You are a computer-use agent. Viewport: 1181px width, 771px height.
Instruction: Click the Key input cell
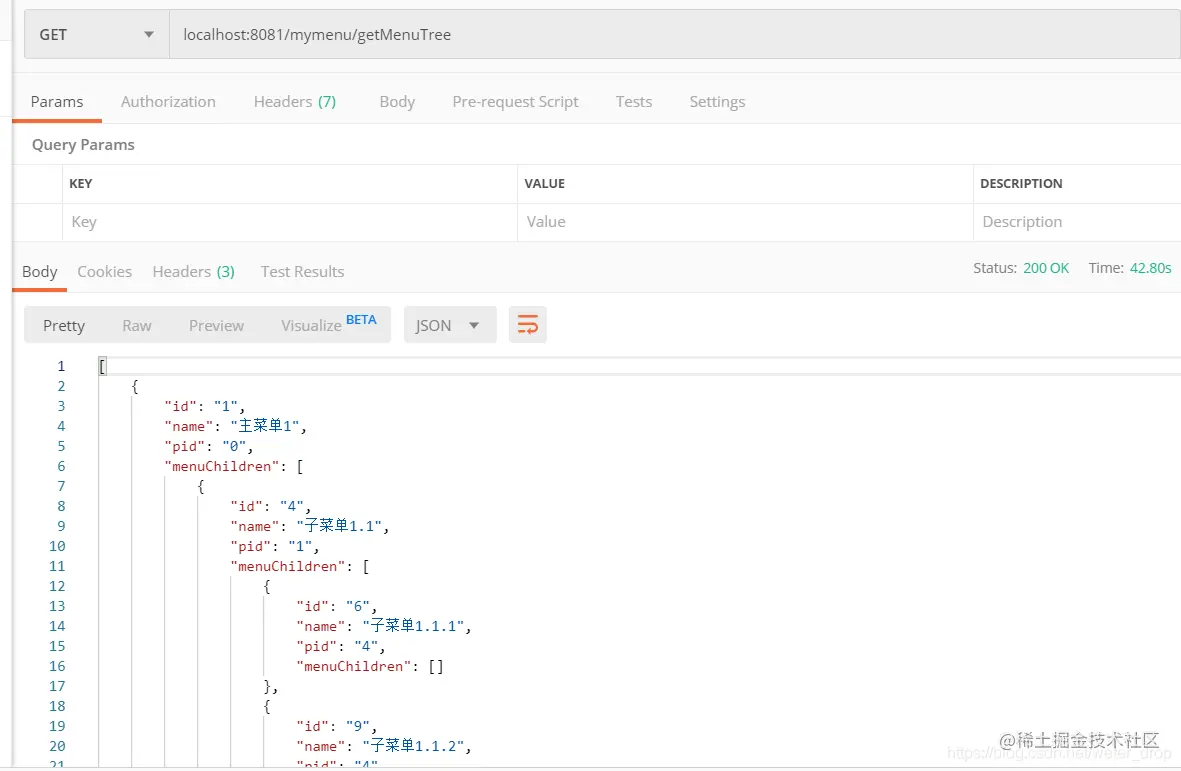coord(290,222)
